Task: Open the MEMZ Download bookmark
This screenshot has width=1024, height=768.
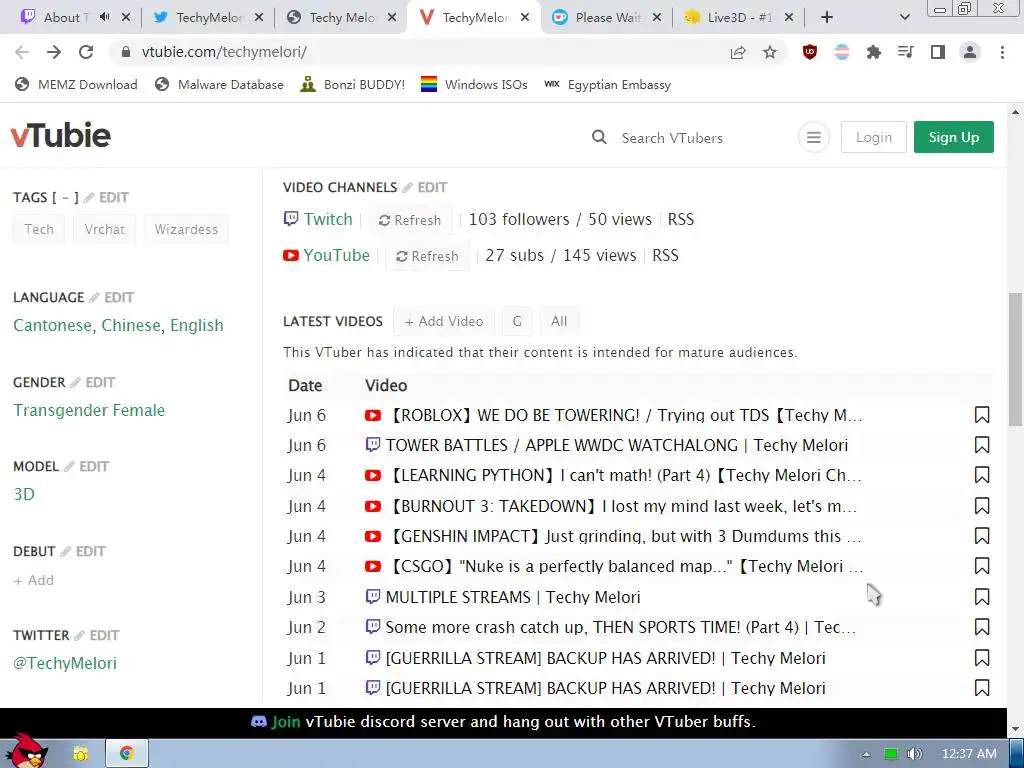Action: (x=76, y=84)
